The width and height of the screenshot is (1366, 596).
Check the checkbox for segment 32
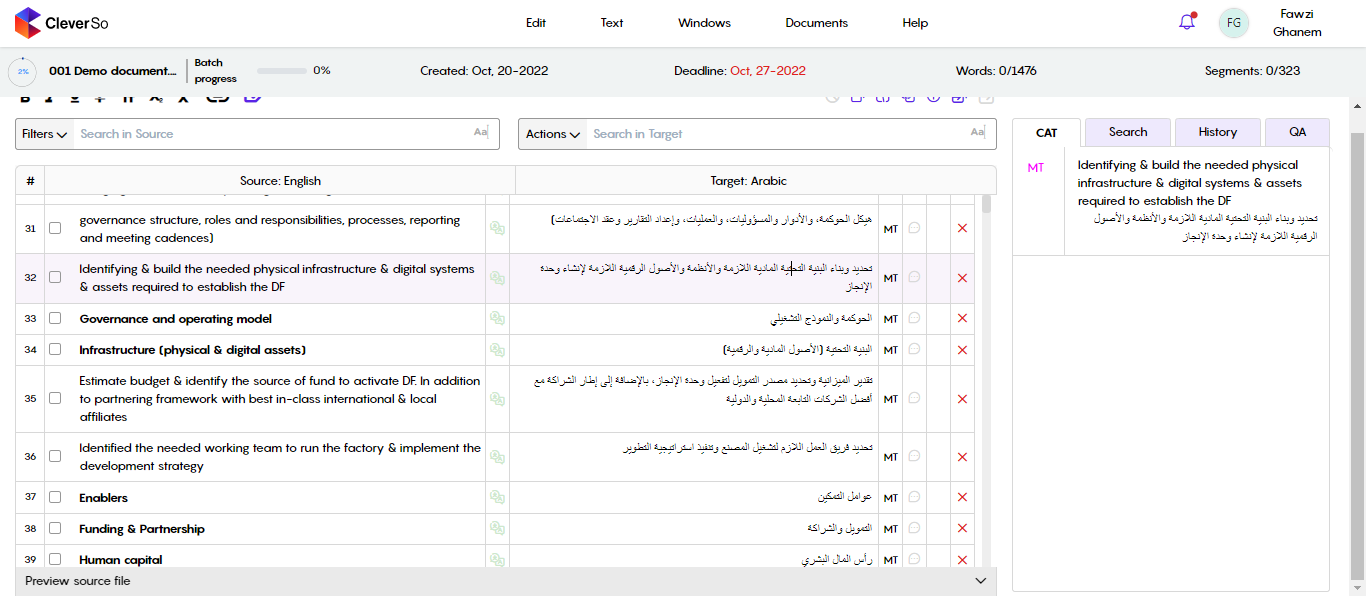55,277
